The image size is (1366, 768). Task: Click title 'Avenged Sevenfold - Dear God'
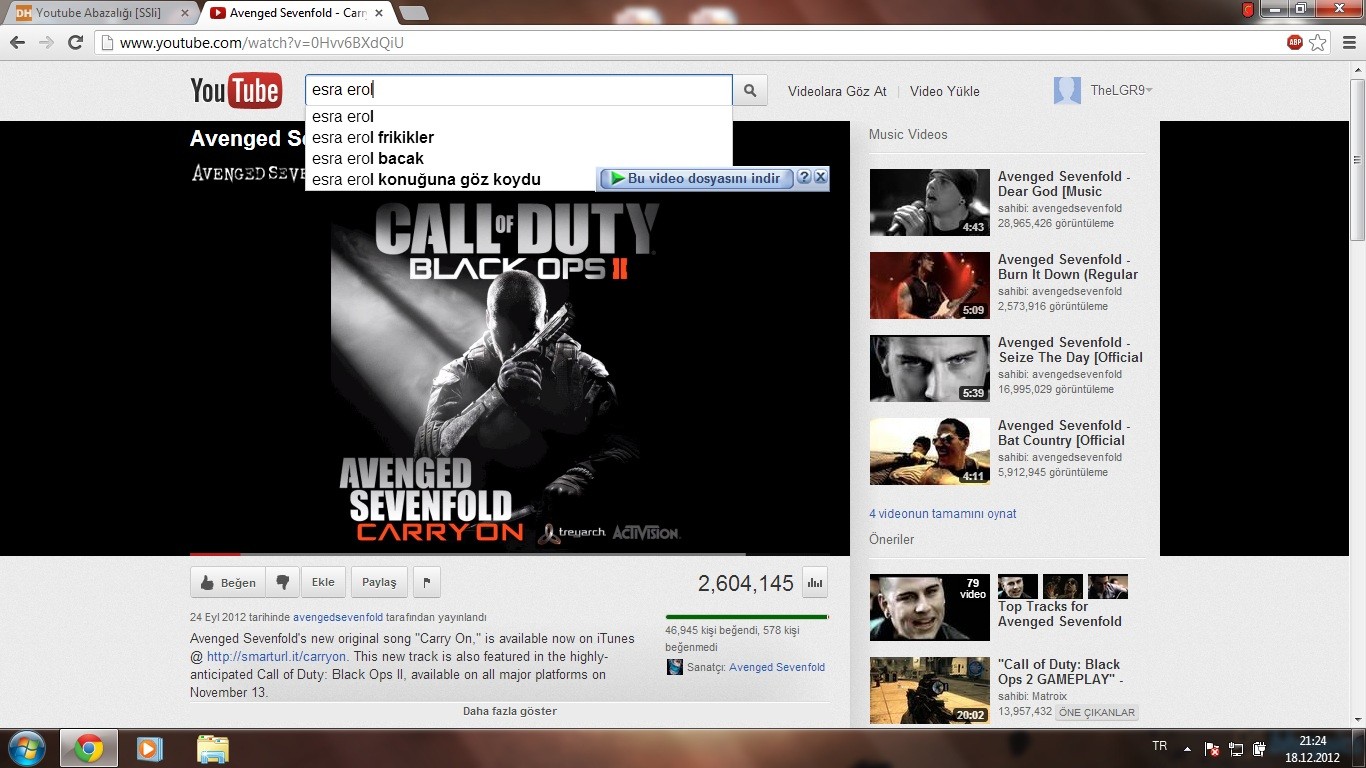pyautogui.click(x=1064, y=184)
